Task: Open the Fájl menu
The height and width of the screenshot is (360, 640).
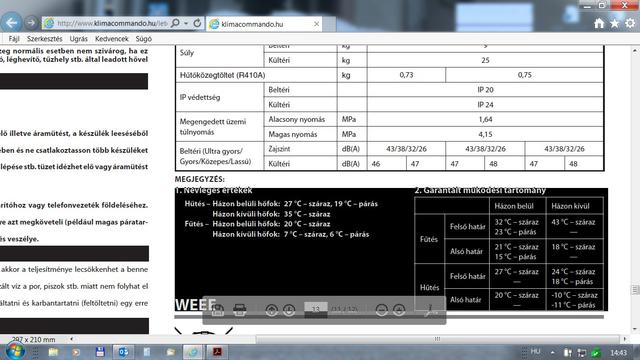Action: click(14, 39)
